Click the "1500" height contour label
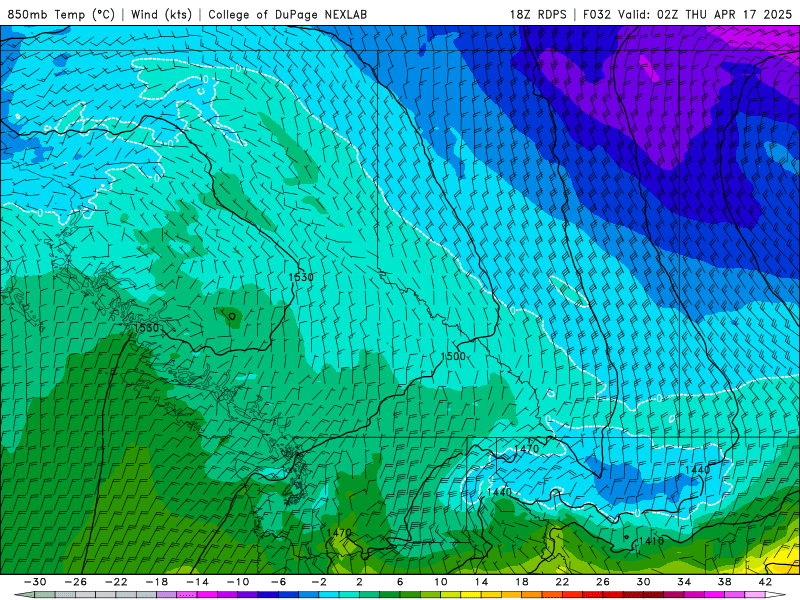This screenshot has height=600, width=800. point(453,356)
